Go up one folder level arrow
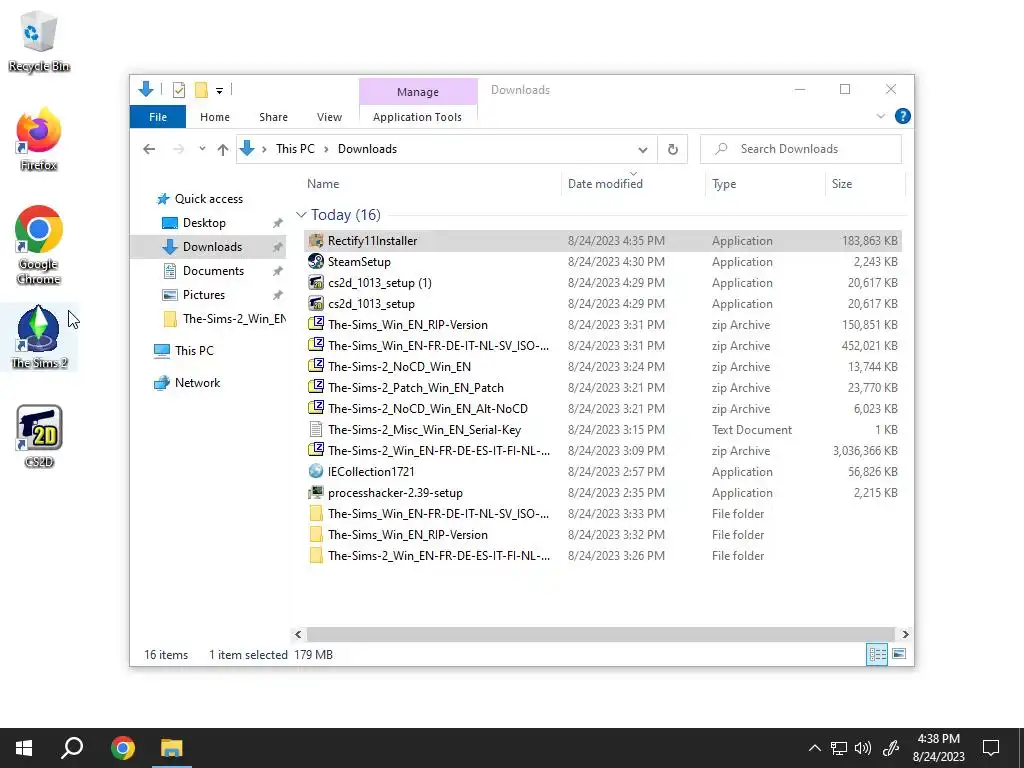Viewport: 1024px width, 768px height. pos(223,149)
